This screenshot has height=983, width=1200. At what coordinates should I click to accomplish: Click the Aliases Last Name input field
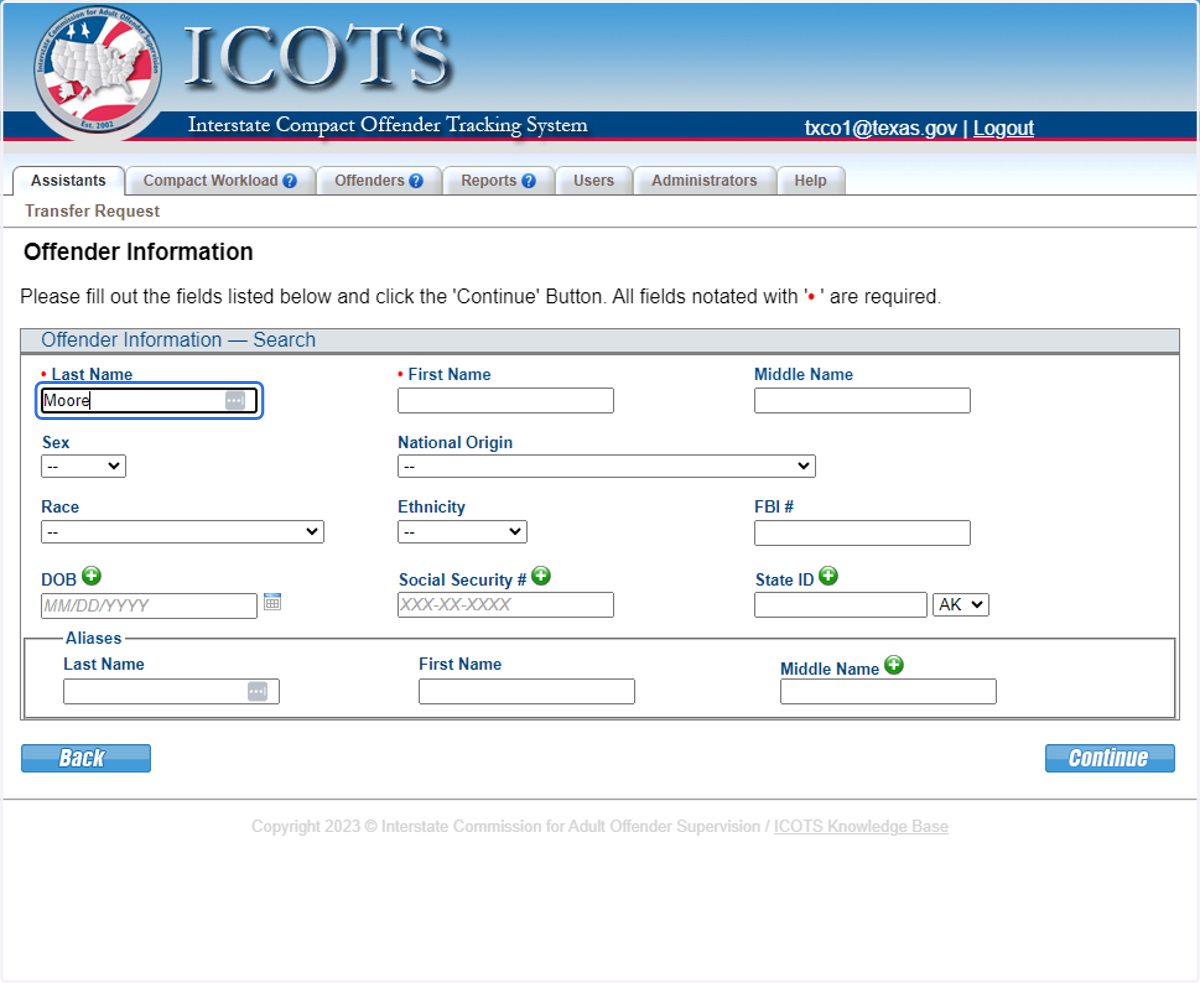click(x=171, y=692)
